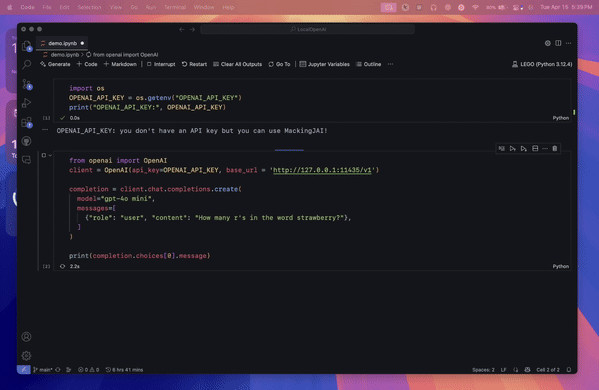
Task: Open GitHub panel in activity bar
Action: click(26, 141)
